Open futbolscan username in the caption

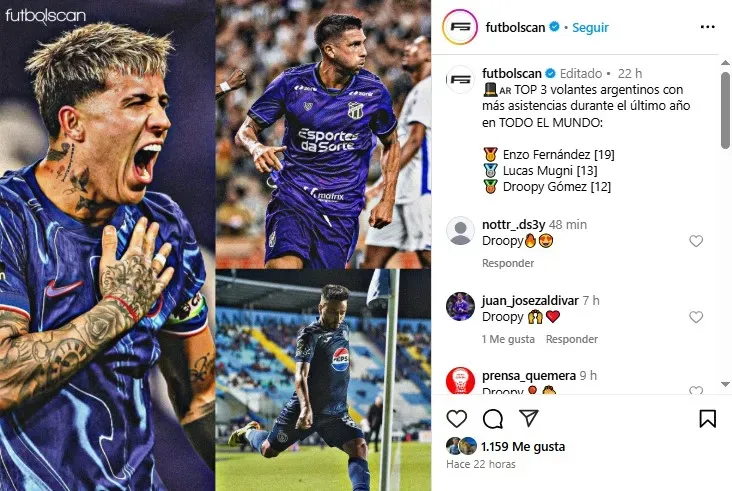click(512, 73)
